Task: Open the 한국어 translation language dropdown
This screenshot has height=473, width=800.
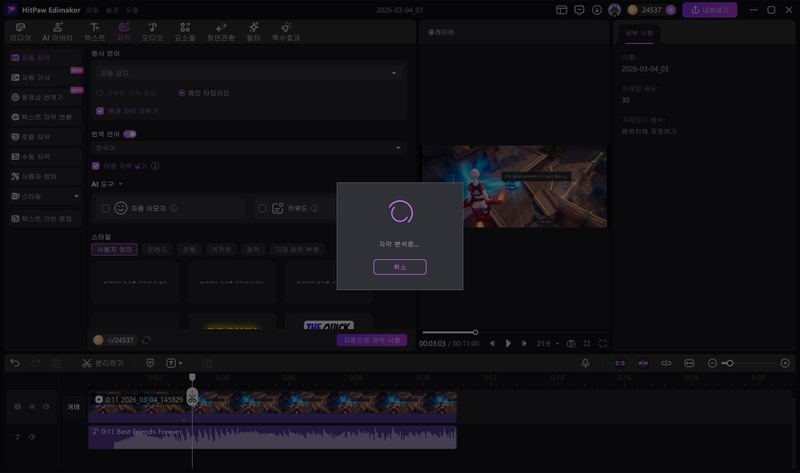Action: coord(248,147)
